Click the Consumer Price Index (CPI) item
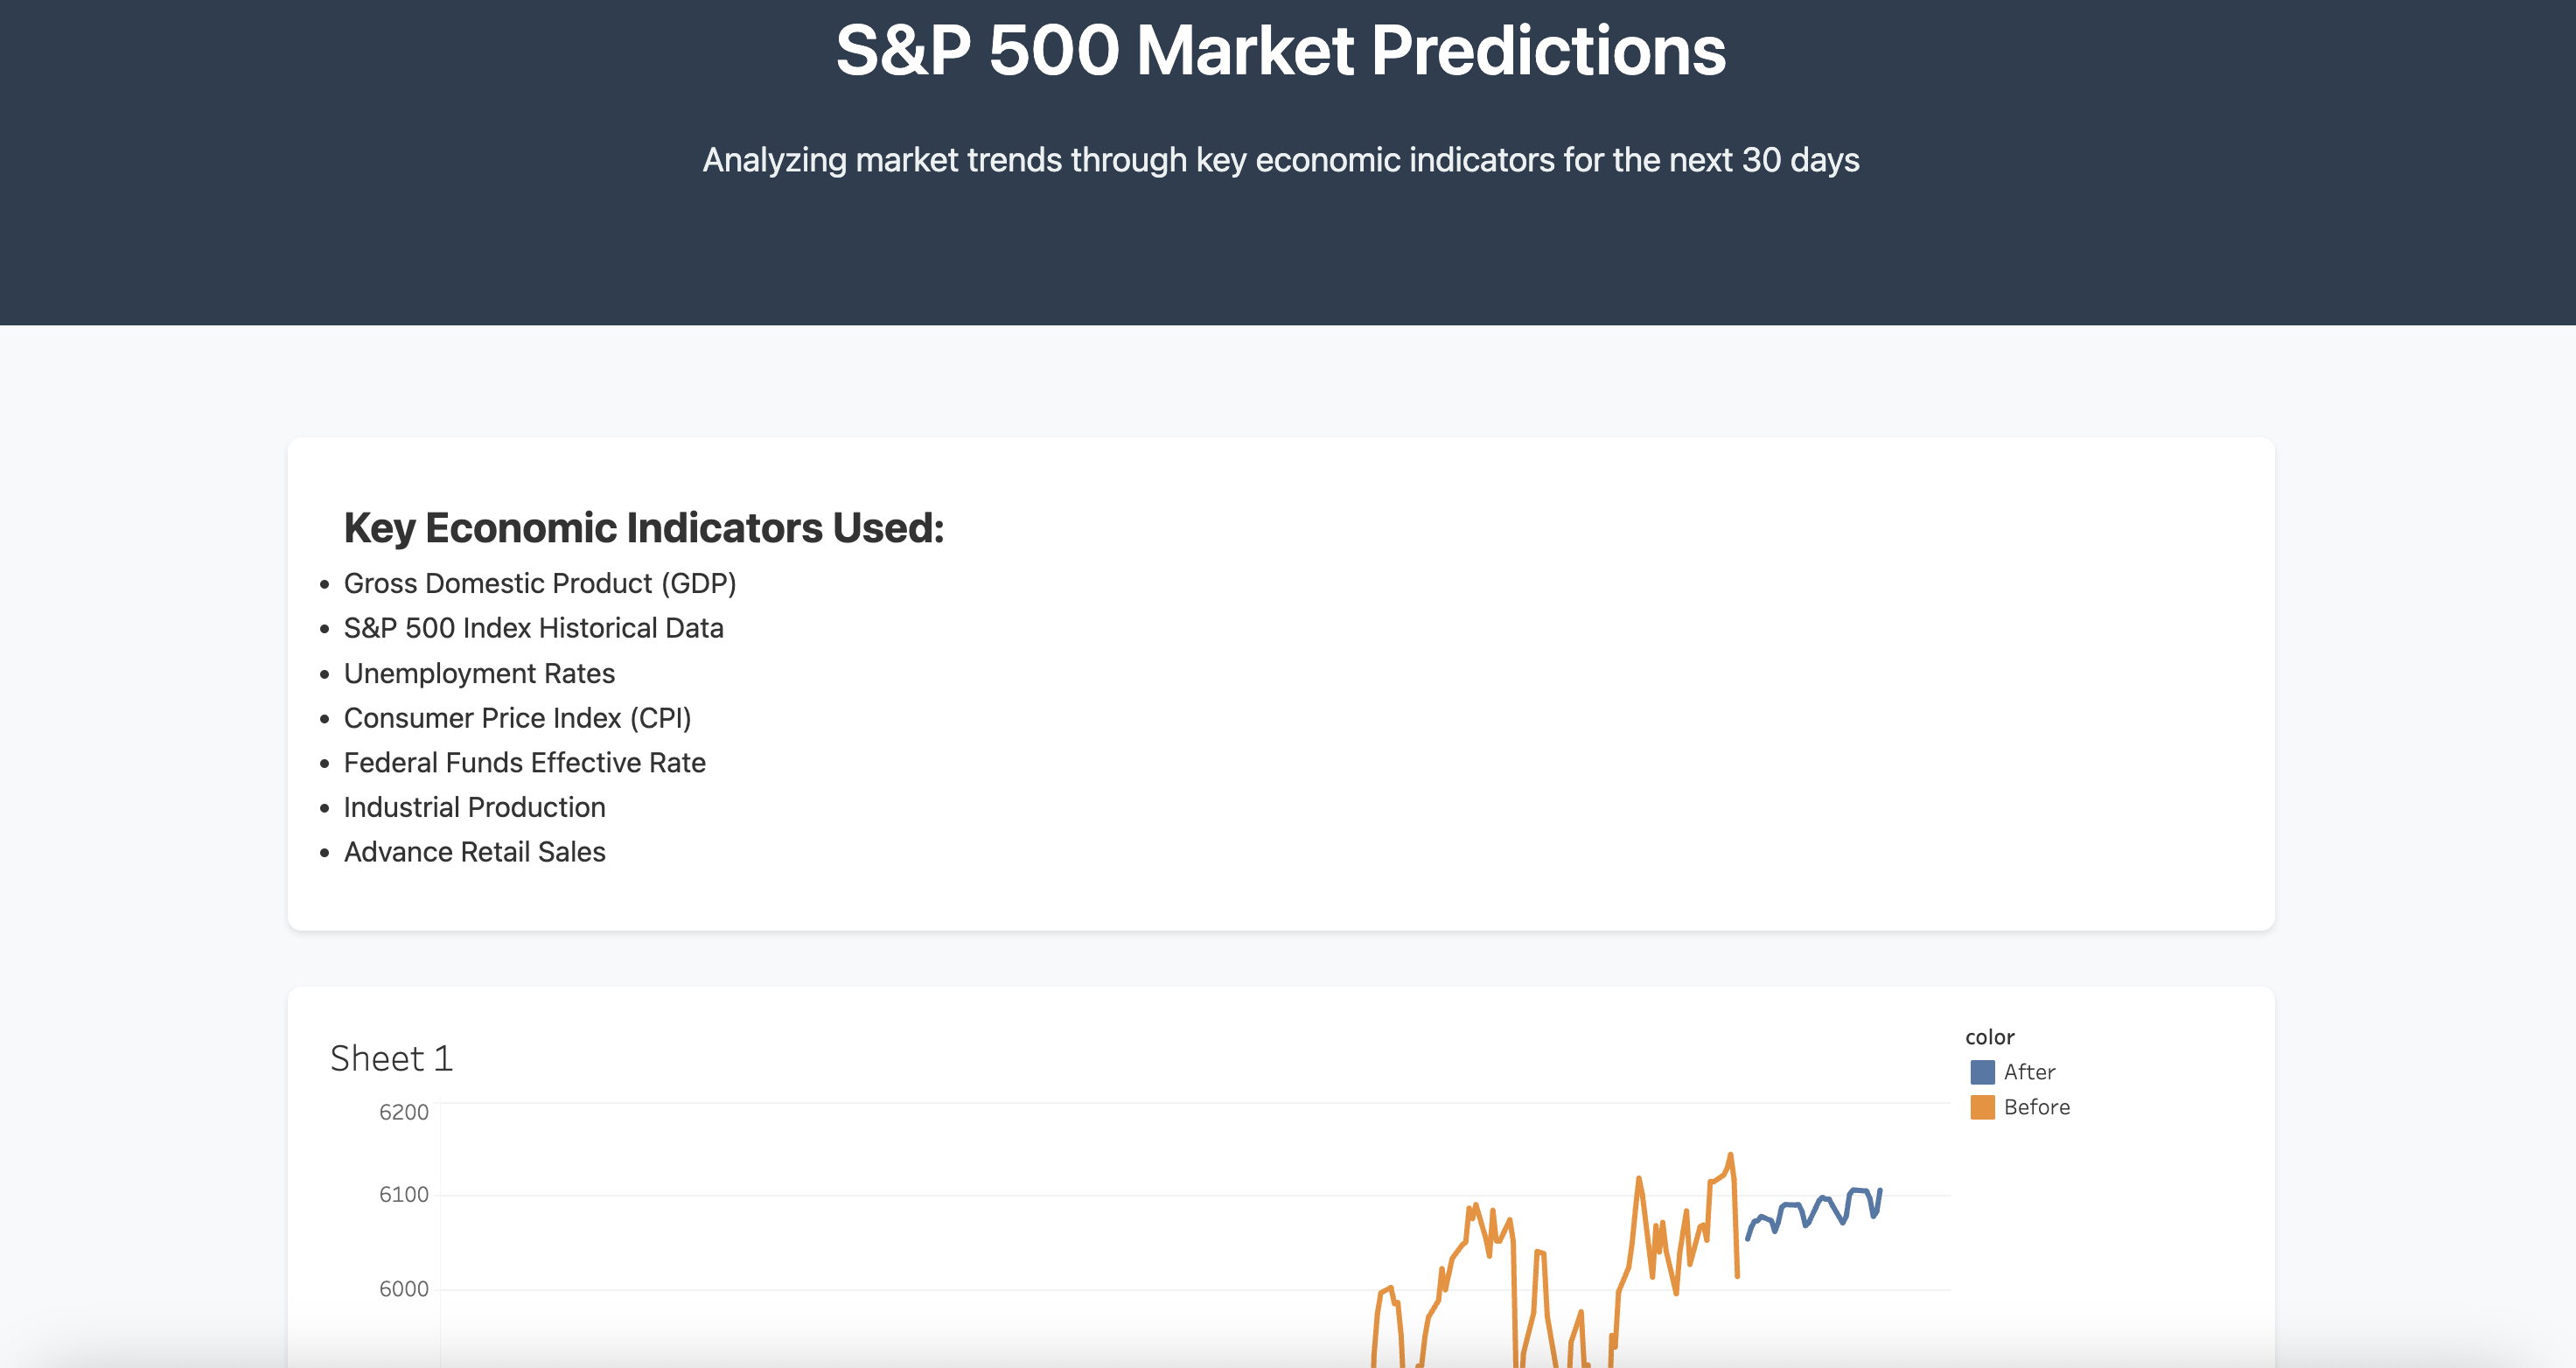Screen dimensions: 2576x1368 [517, 718]
